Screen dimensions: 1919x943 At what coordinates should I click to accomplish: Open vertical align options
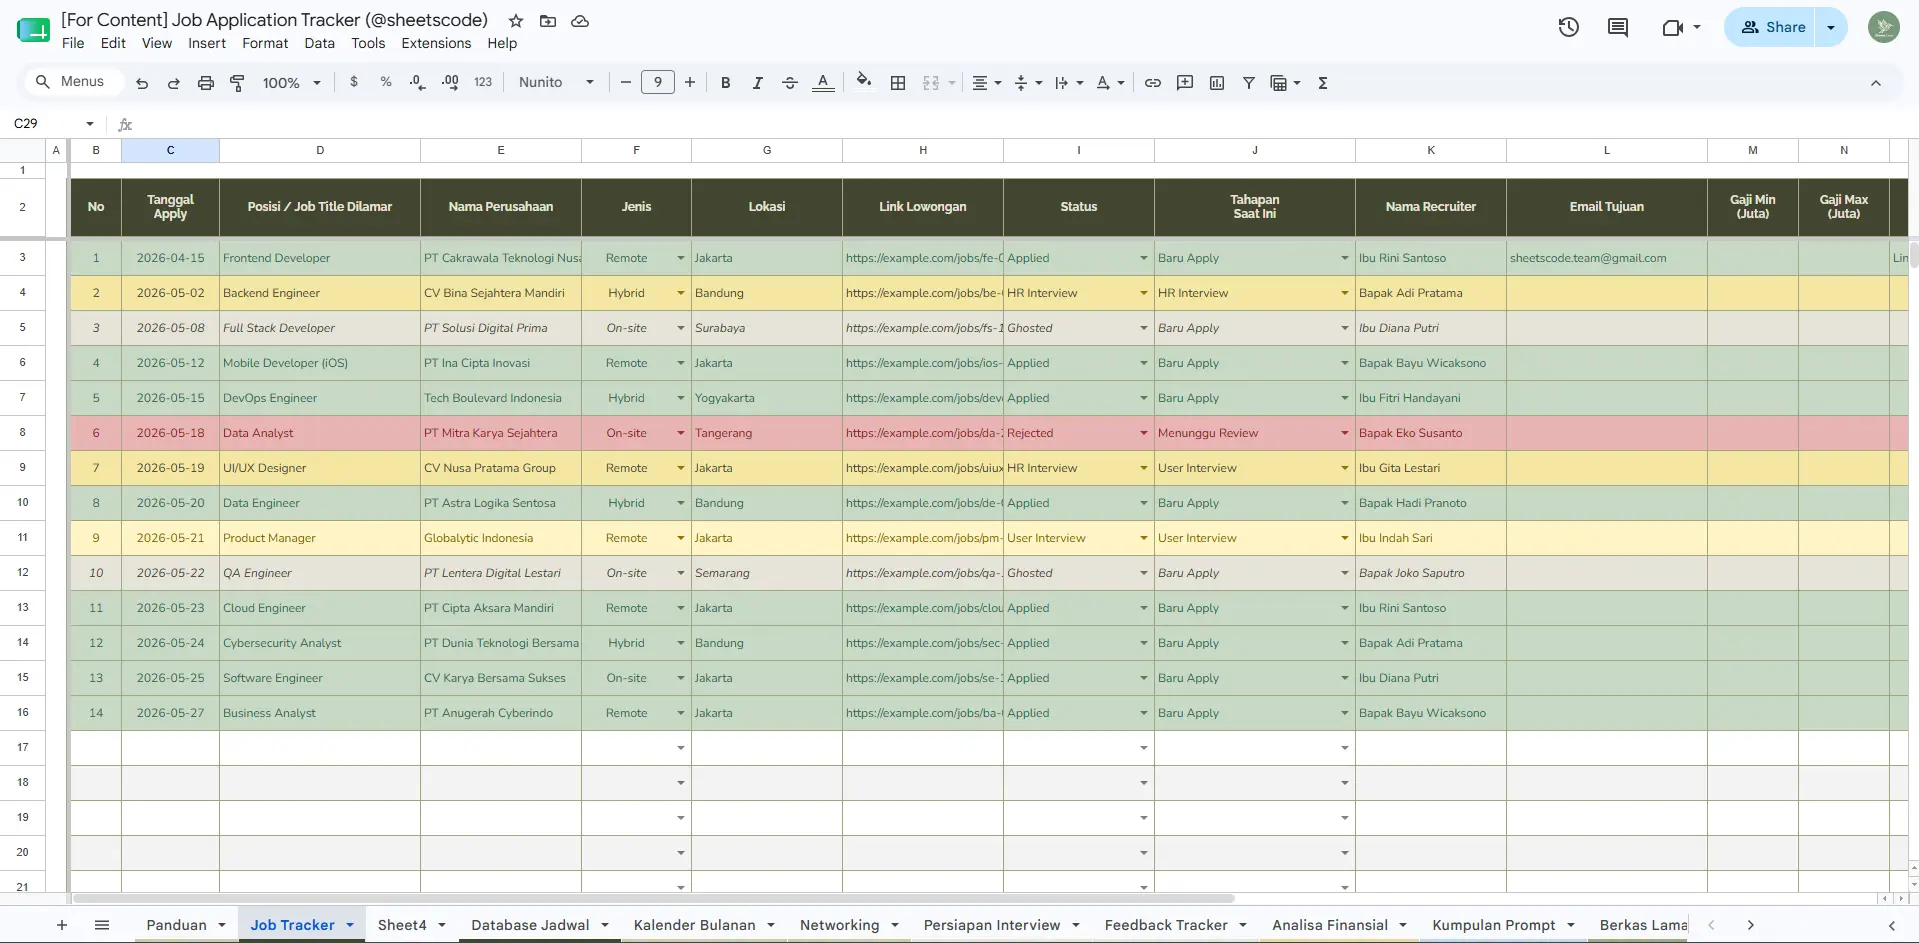(x=1027, y=83)
